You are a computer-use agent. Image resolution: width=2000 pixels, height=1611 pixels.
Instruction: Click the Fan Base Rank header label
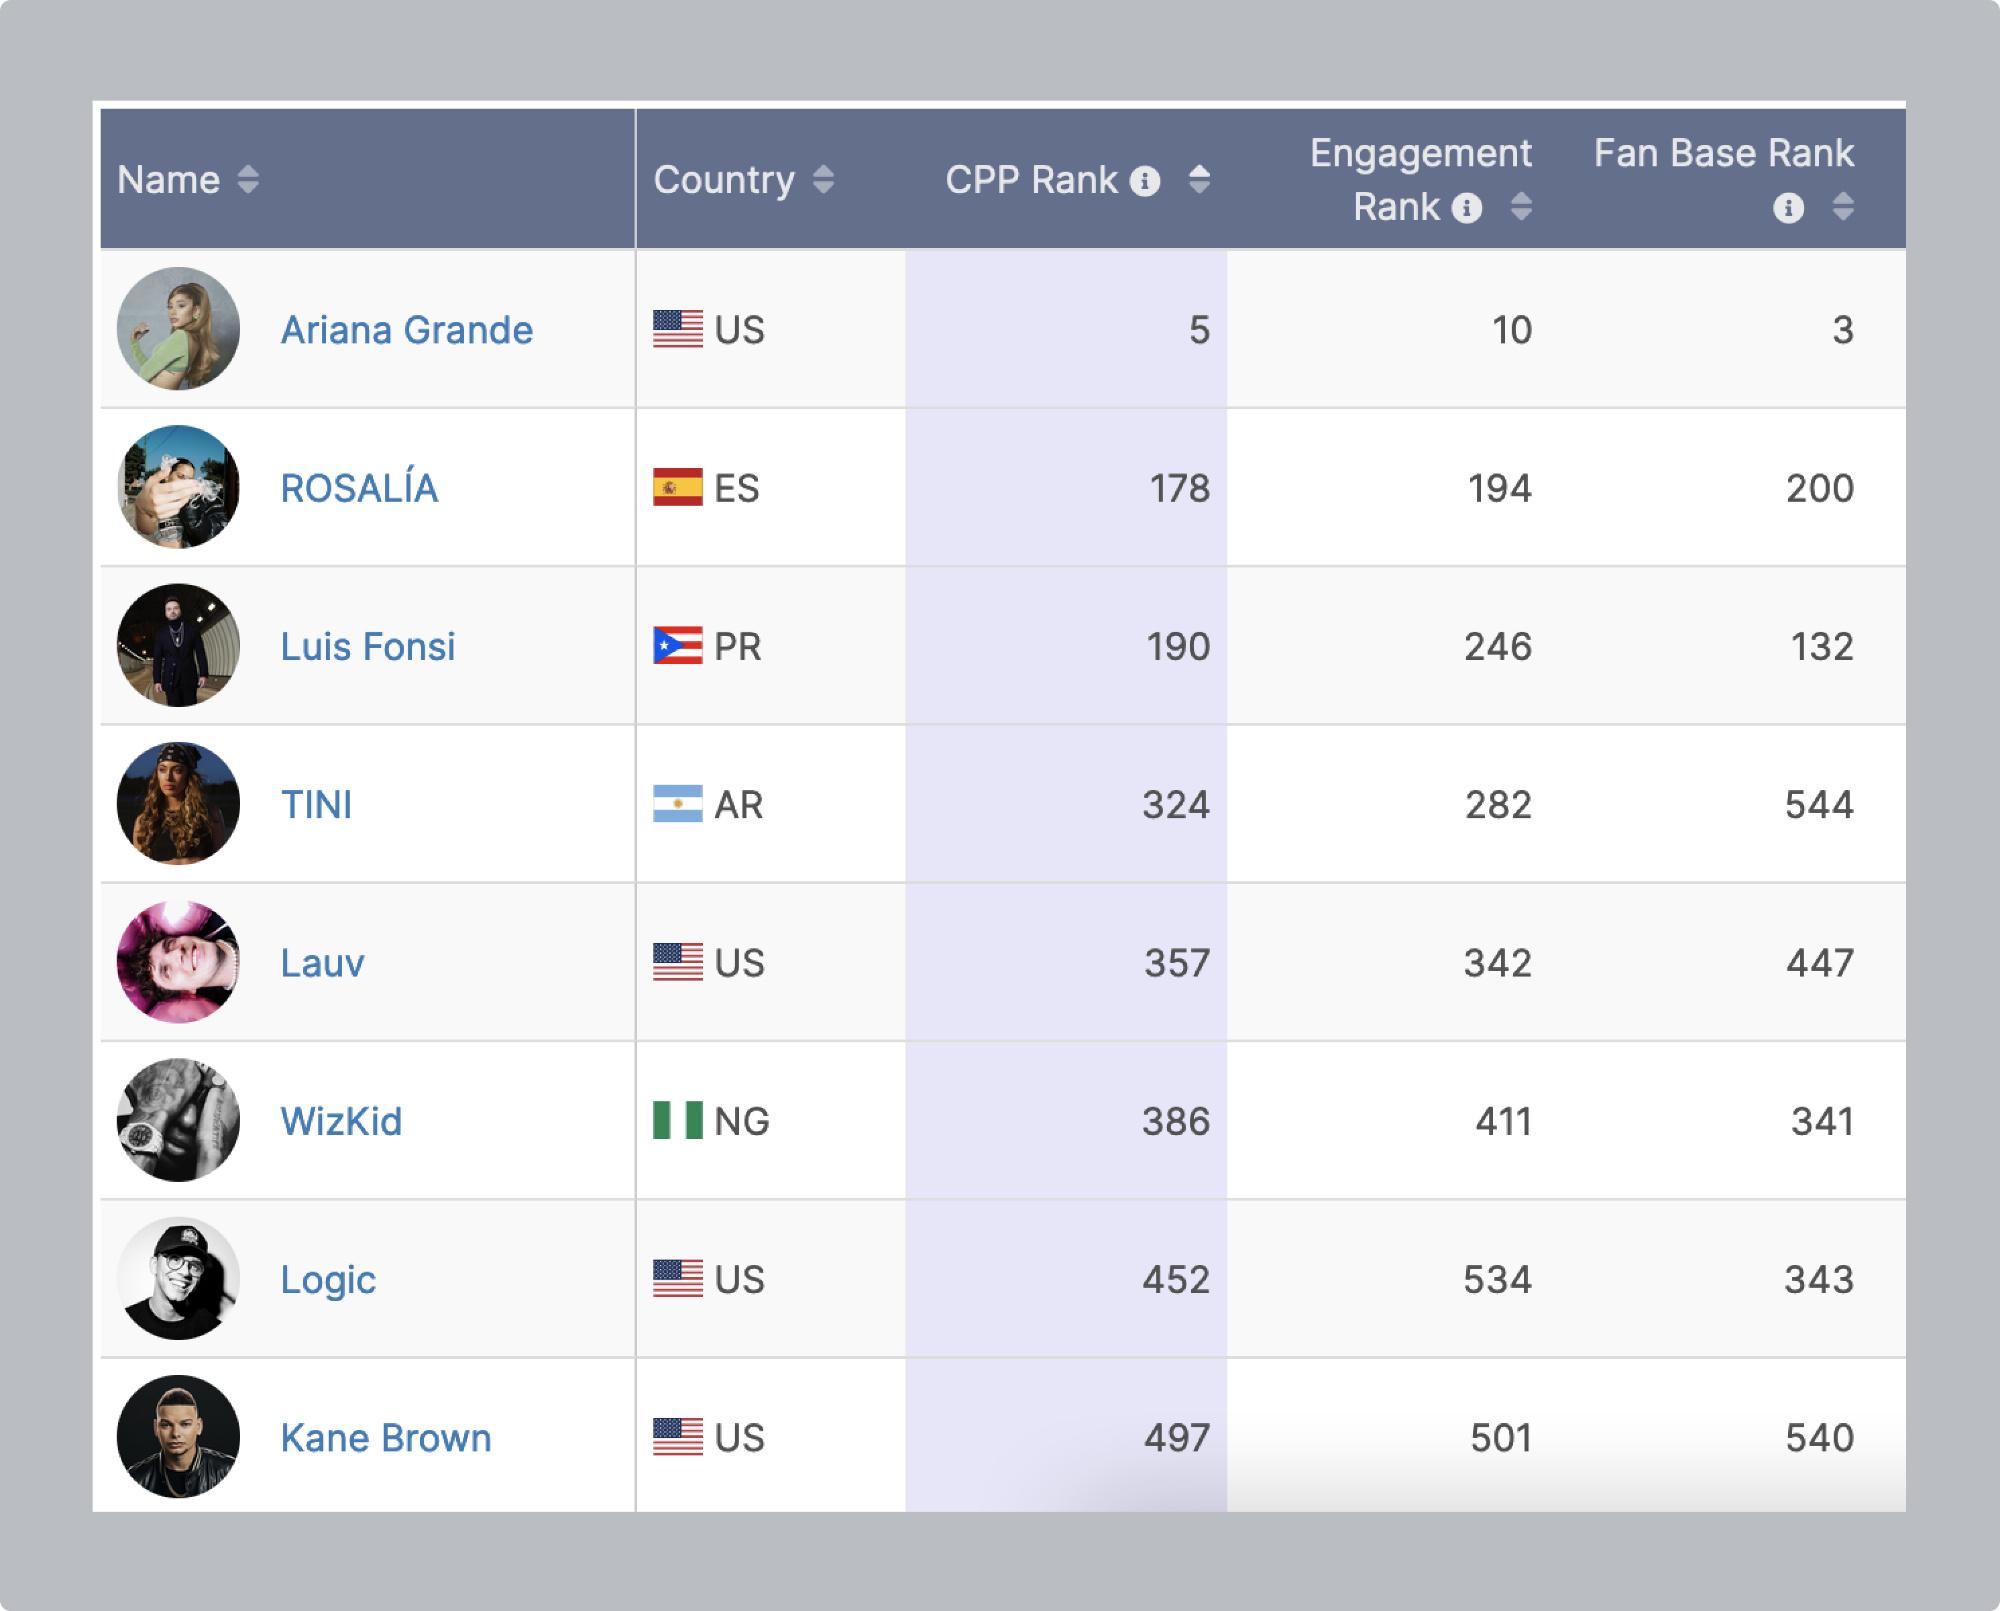tap(1724, 153)
